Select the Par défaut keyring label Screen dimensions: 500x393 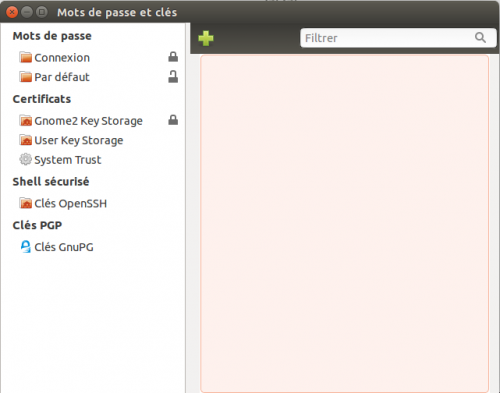tap(62, 77)
